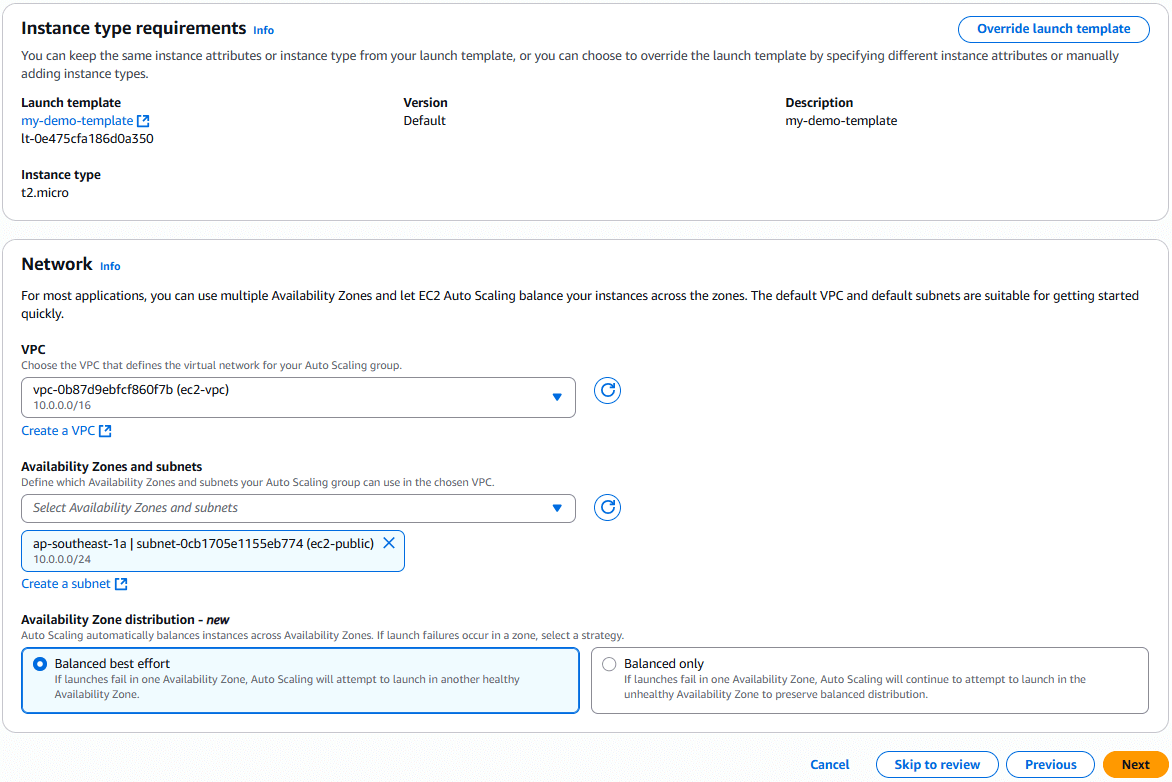1172x782 pixels.
Task: Refresh the Availability Zones and subnets list
Action: [607, 508]
